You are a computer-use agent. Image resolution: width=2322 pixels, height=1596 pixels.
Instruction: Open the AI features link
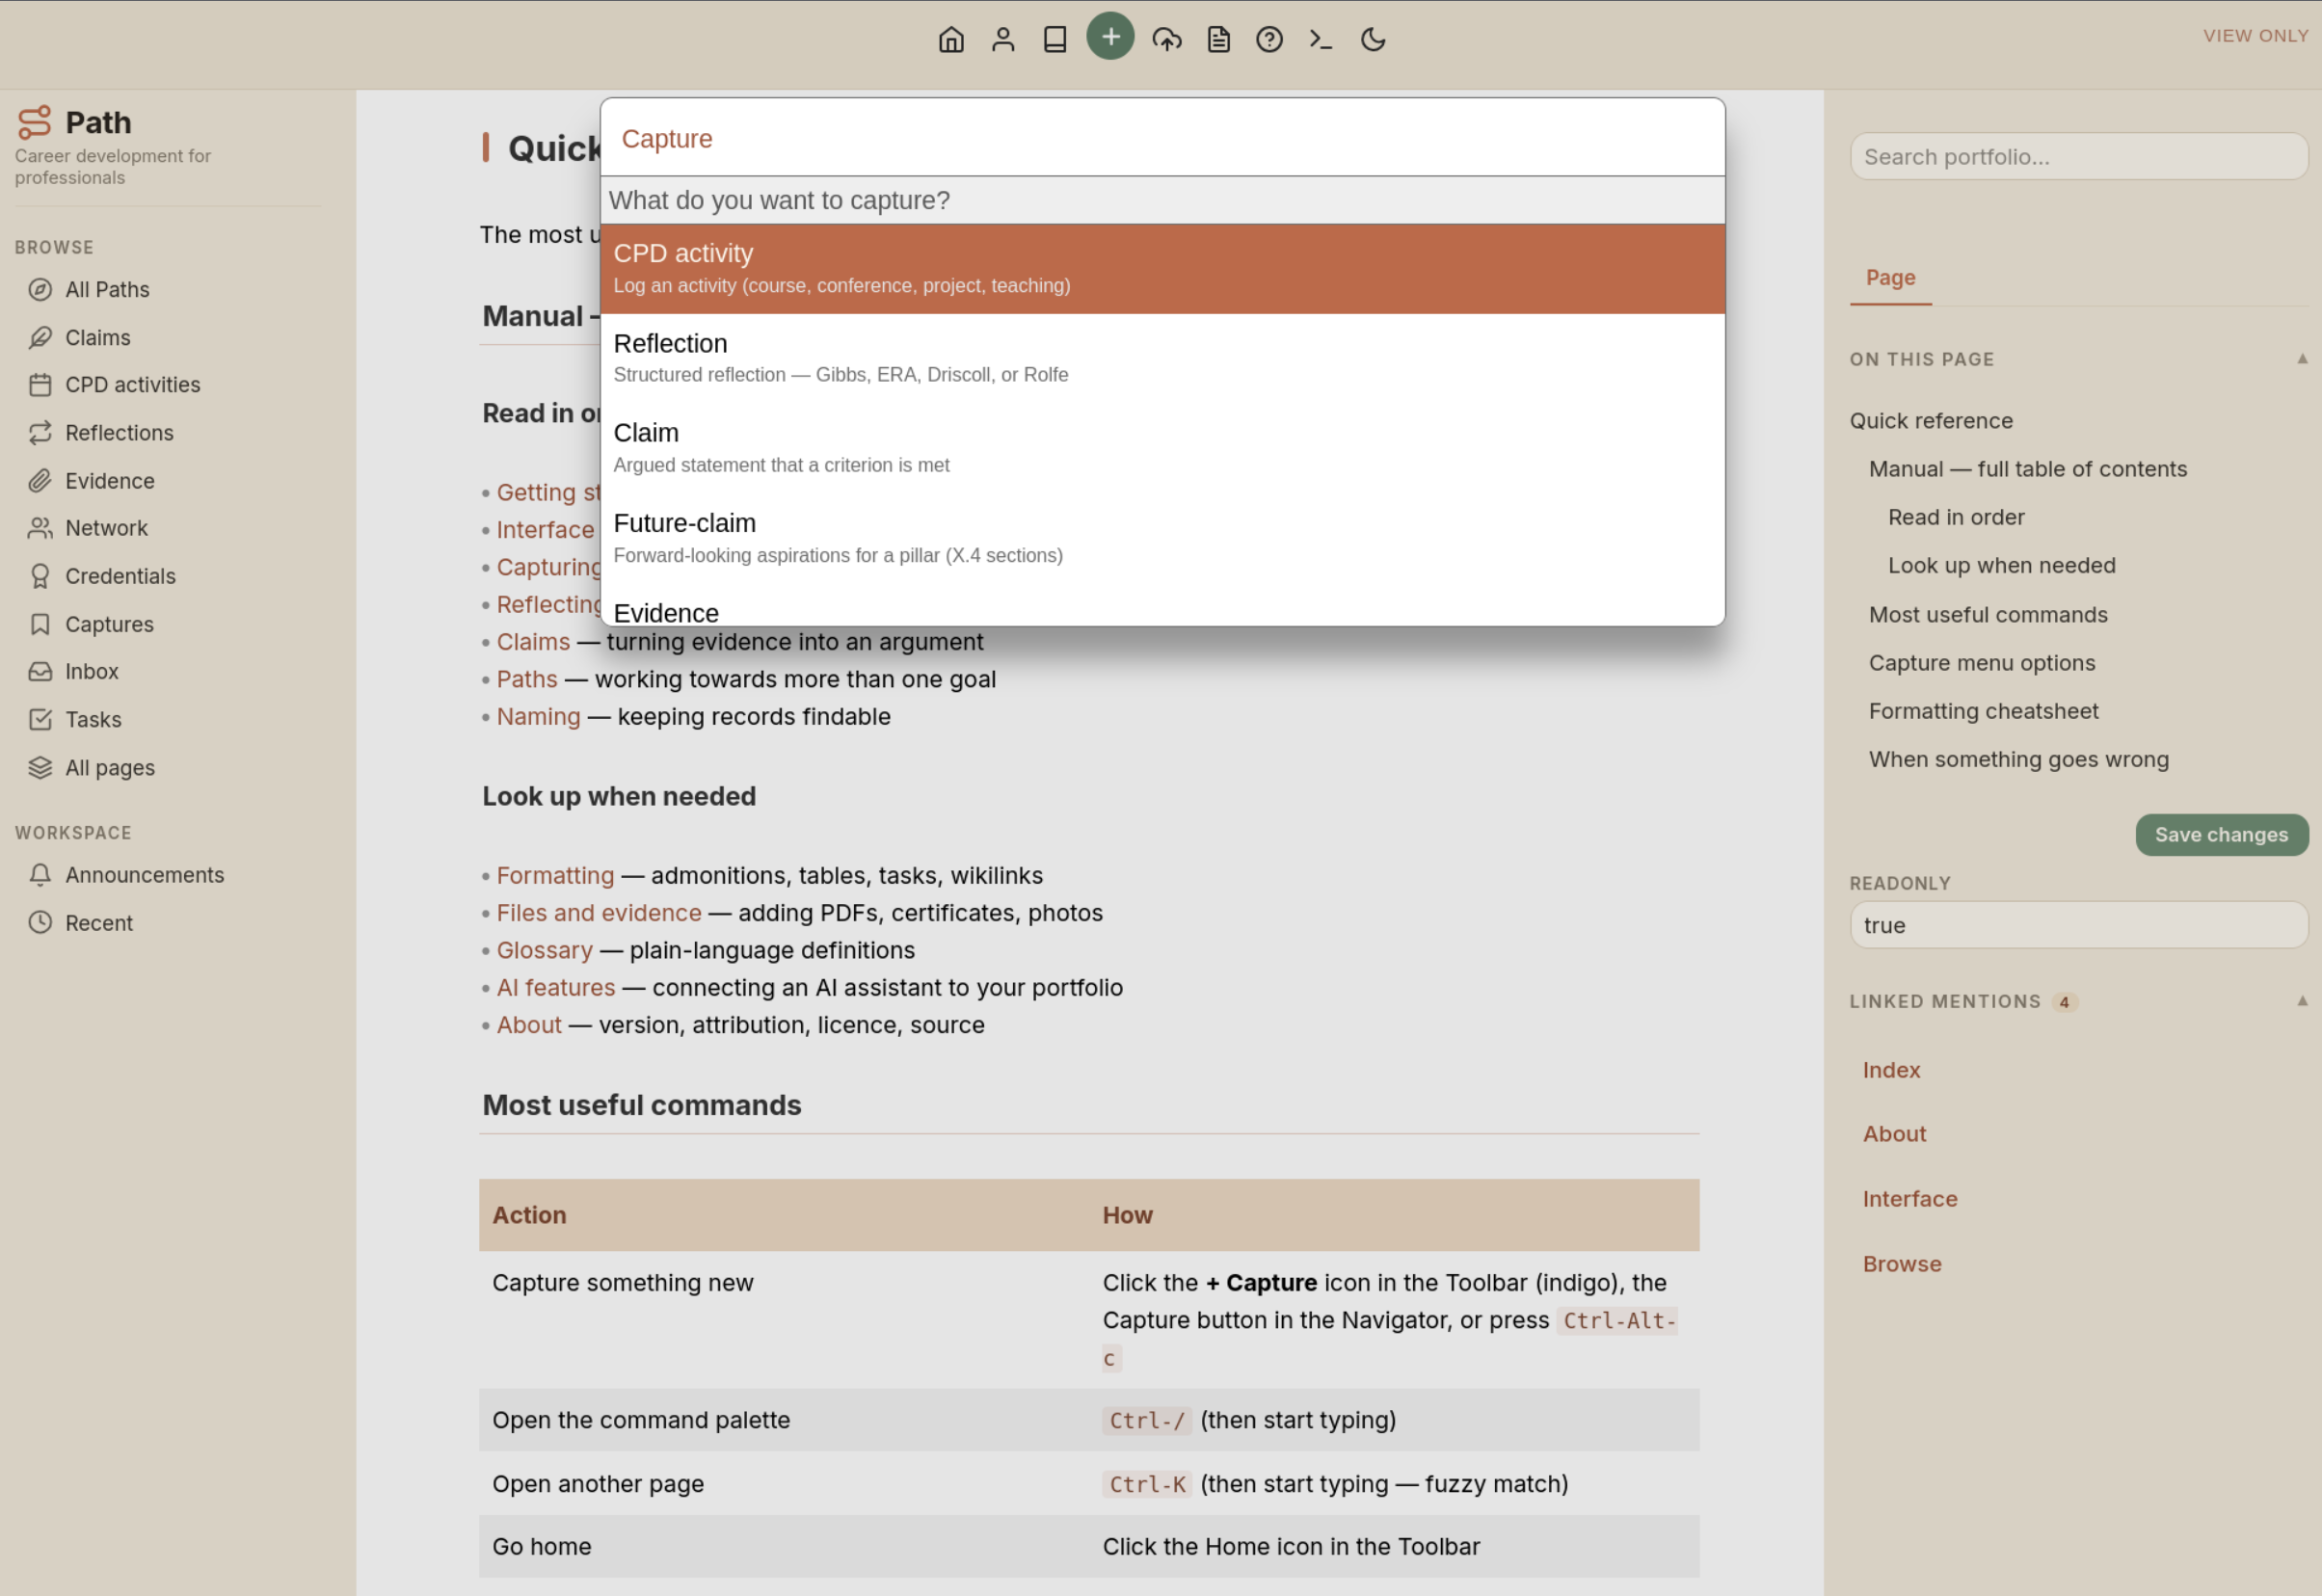click(556, 987)
